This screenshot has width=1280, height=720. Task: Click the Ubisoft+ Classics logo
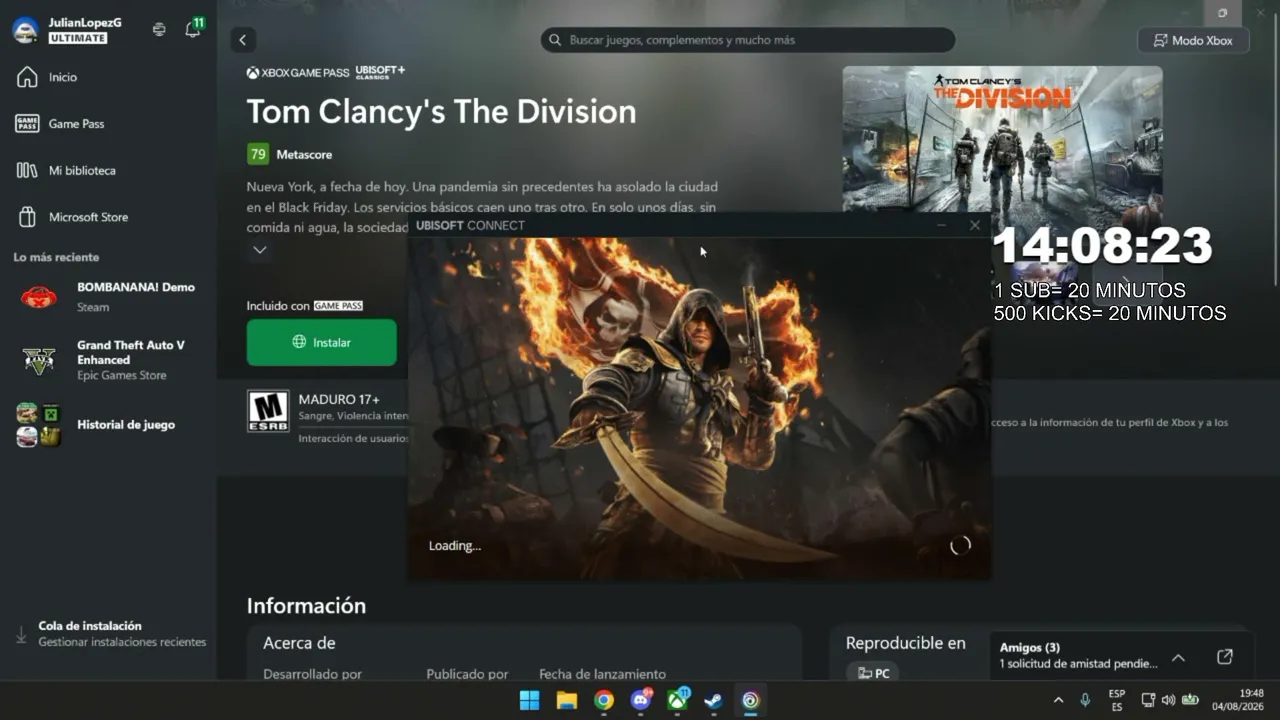click(380, 72)
